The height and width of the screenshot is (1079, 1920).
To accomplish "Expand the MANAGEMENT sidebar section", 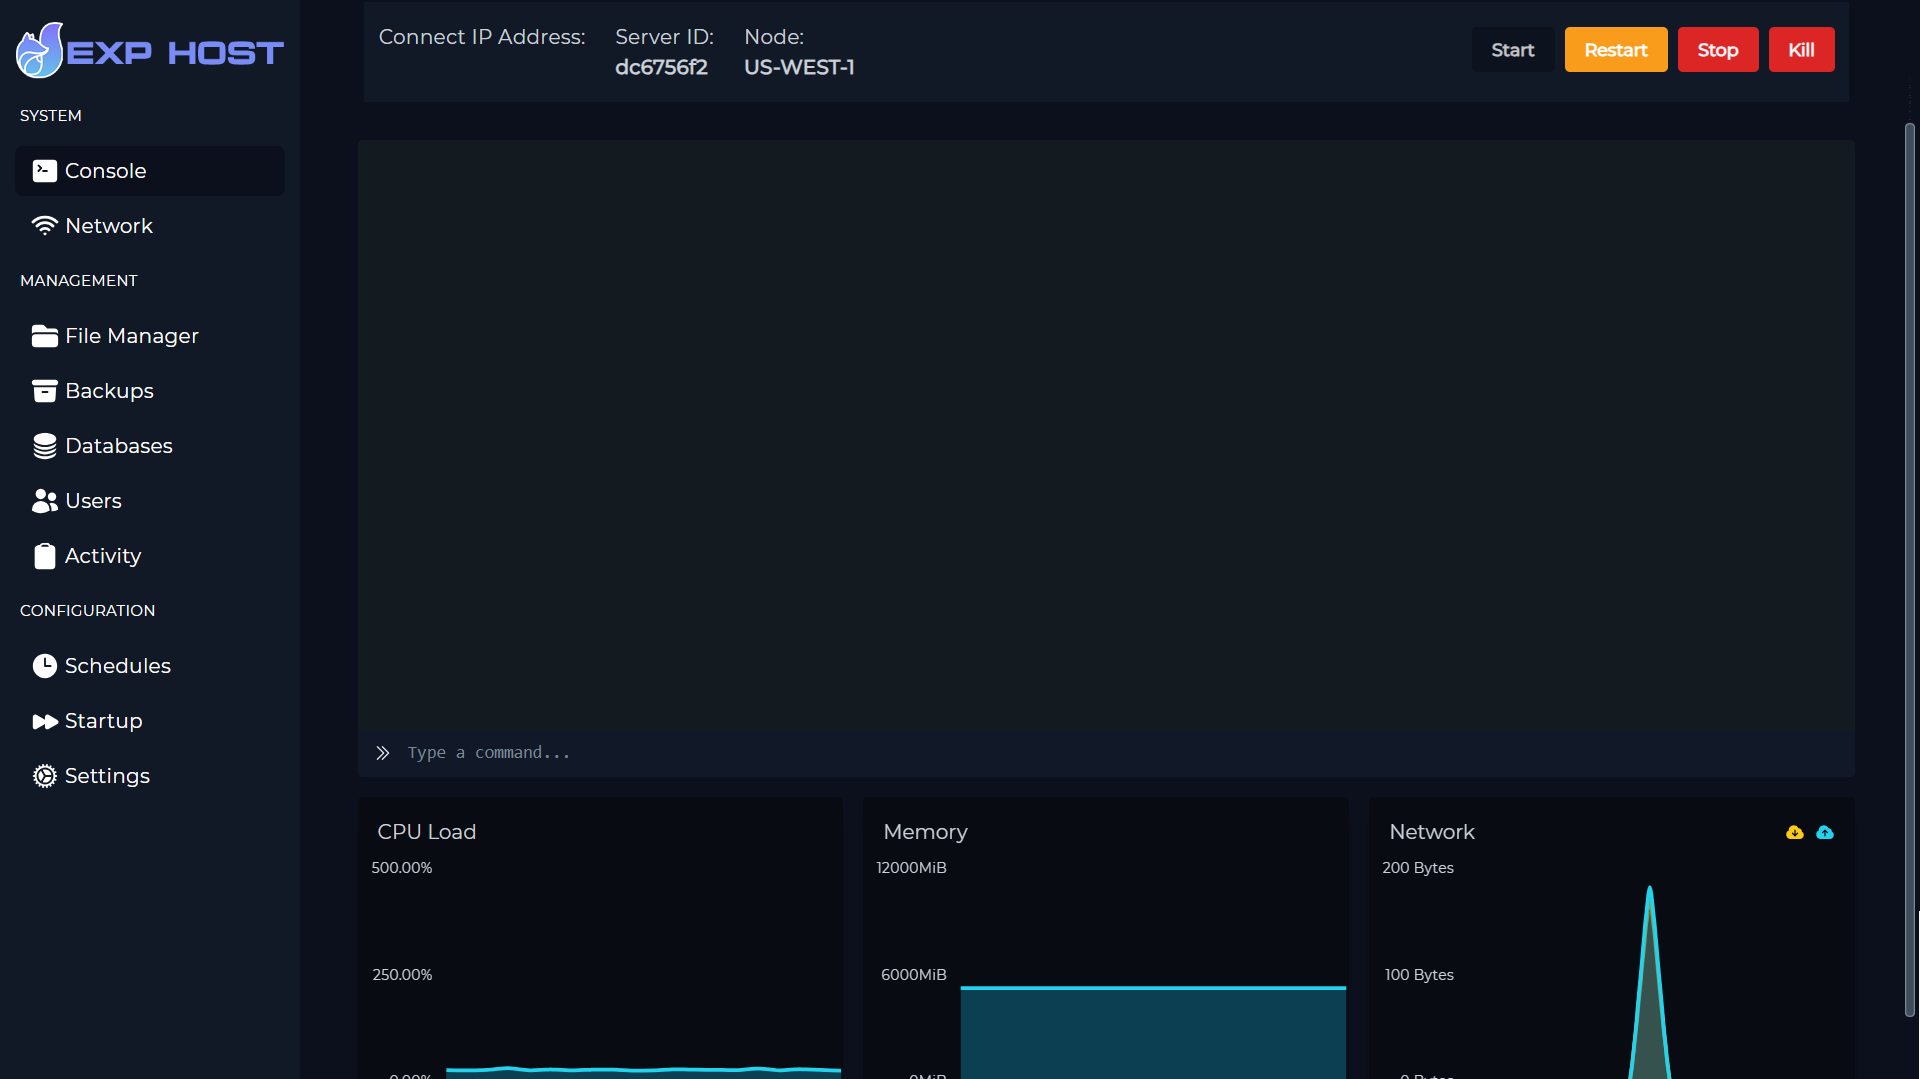I will tap(78, 280).
